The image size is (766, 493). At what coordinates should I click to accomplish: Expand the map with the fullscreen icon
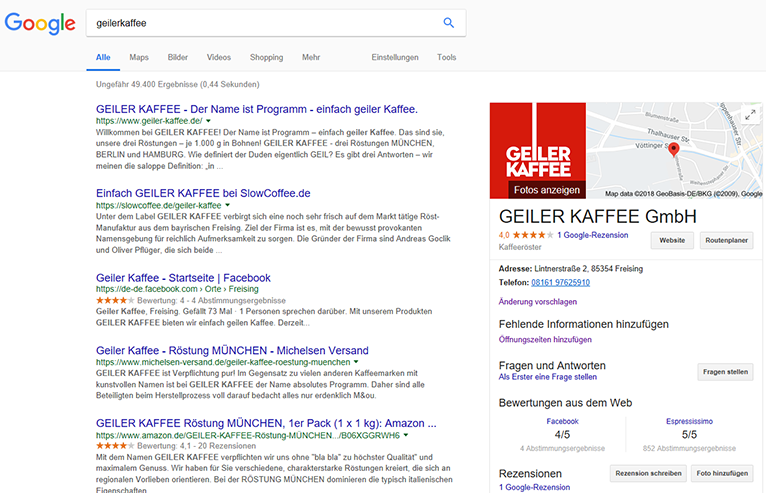coord(750,116)
